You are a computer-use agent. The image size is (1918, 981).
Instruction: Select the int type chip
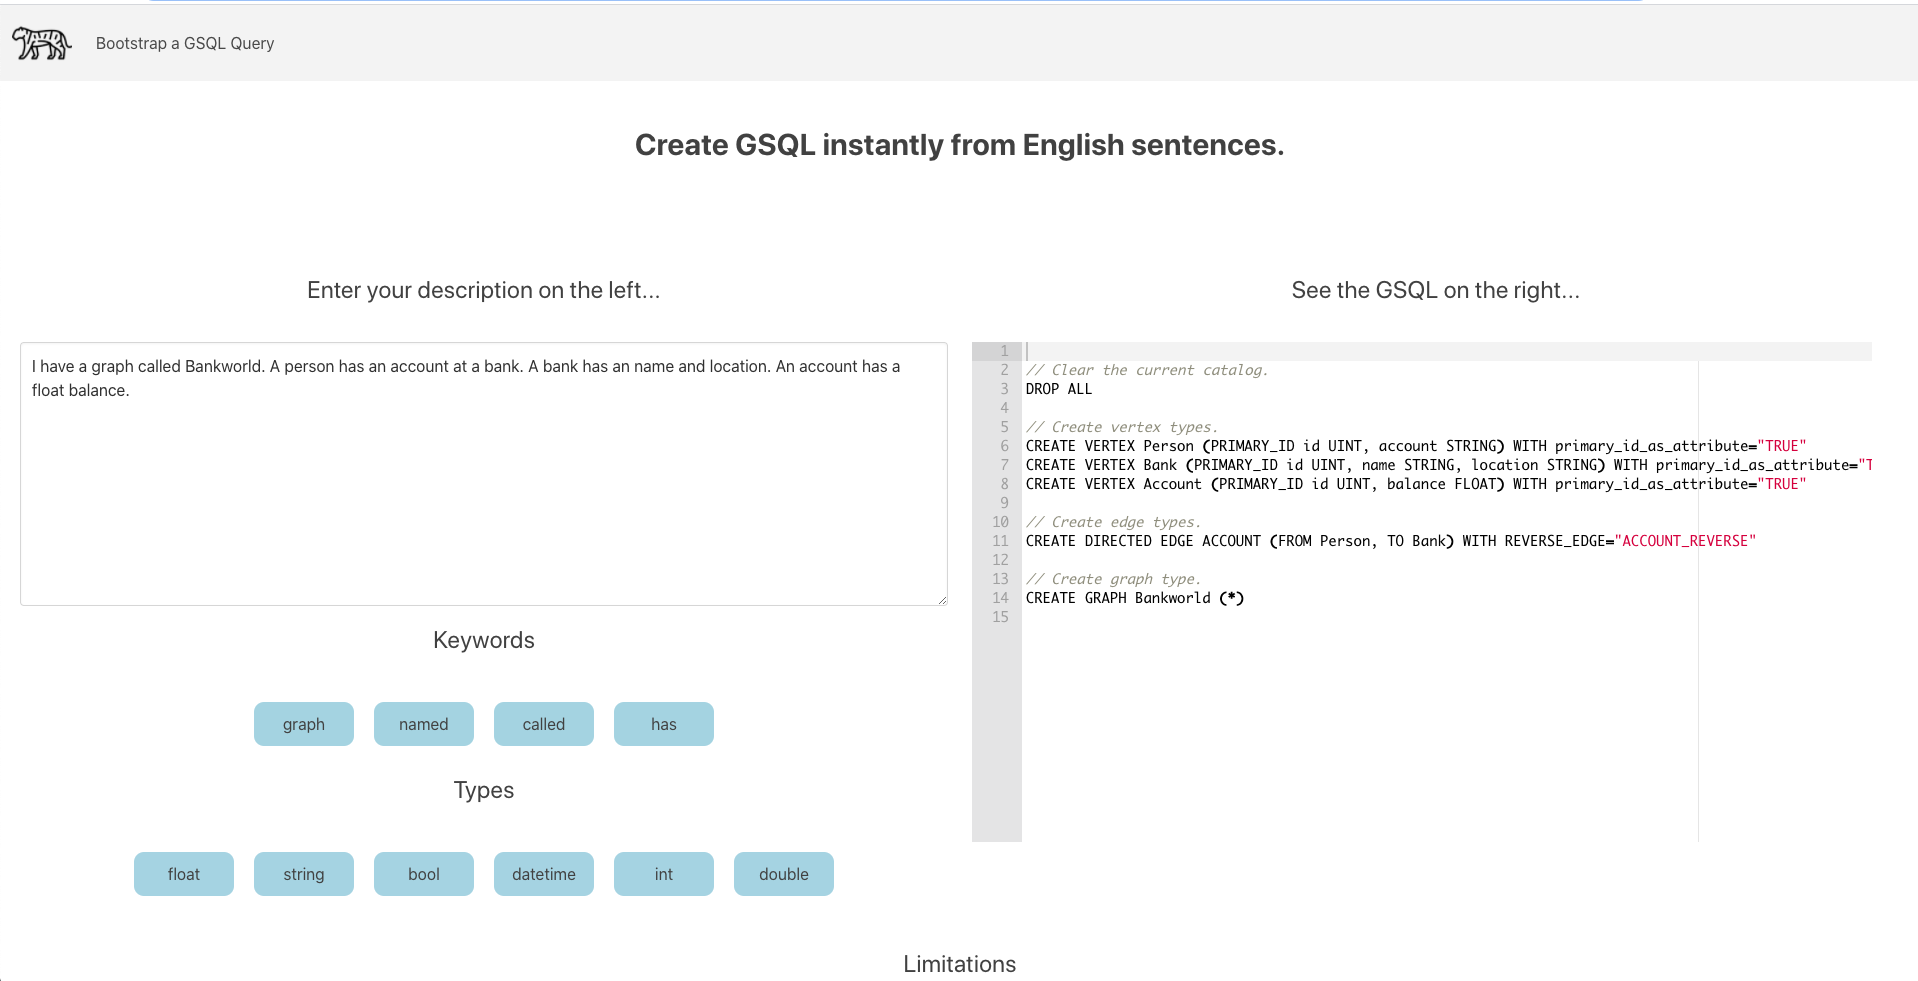[664, 874]
